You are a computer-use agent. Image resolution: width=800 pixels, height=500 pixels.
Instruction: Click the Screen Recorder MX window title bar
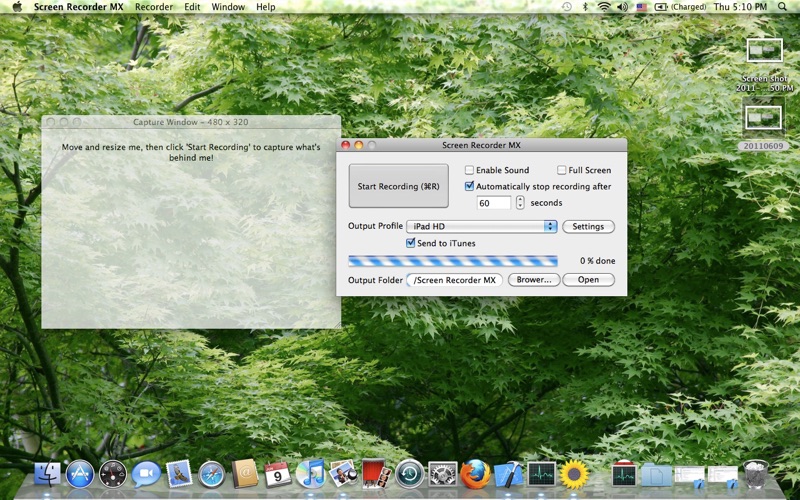481,145
